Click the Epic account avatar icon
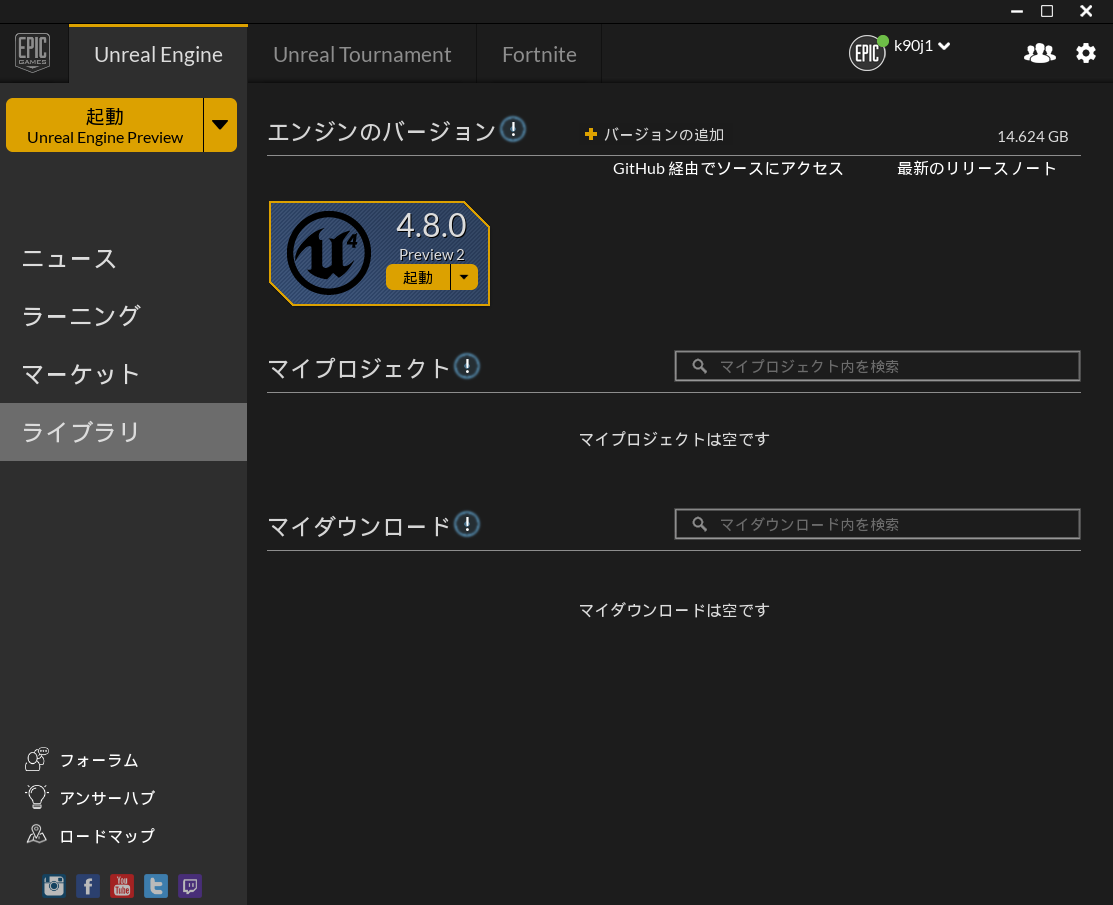Screen dimensions: 1113x905 point(867,53)
